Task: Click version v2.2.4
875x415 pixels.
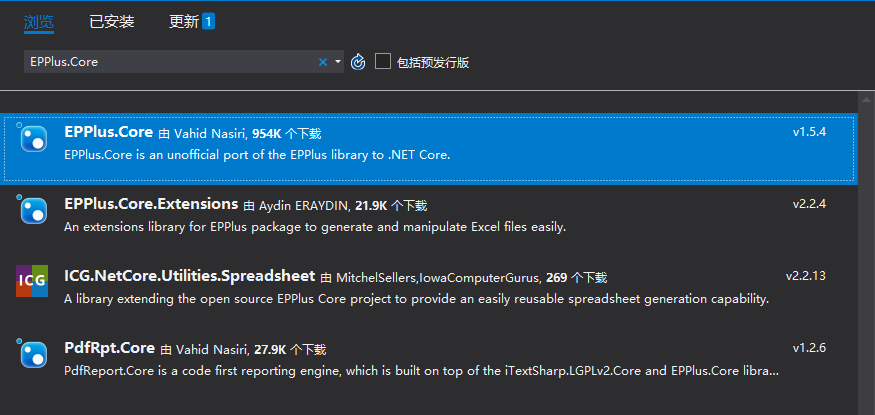Action: point(809,204)
